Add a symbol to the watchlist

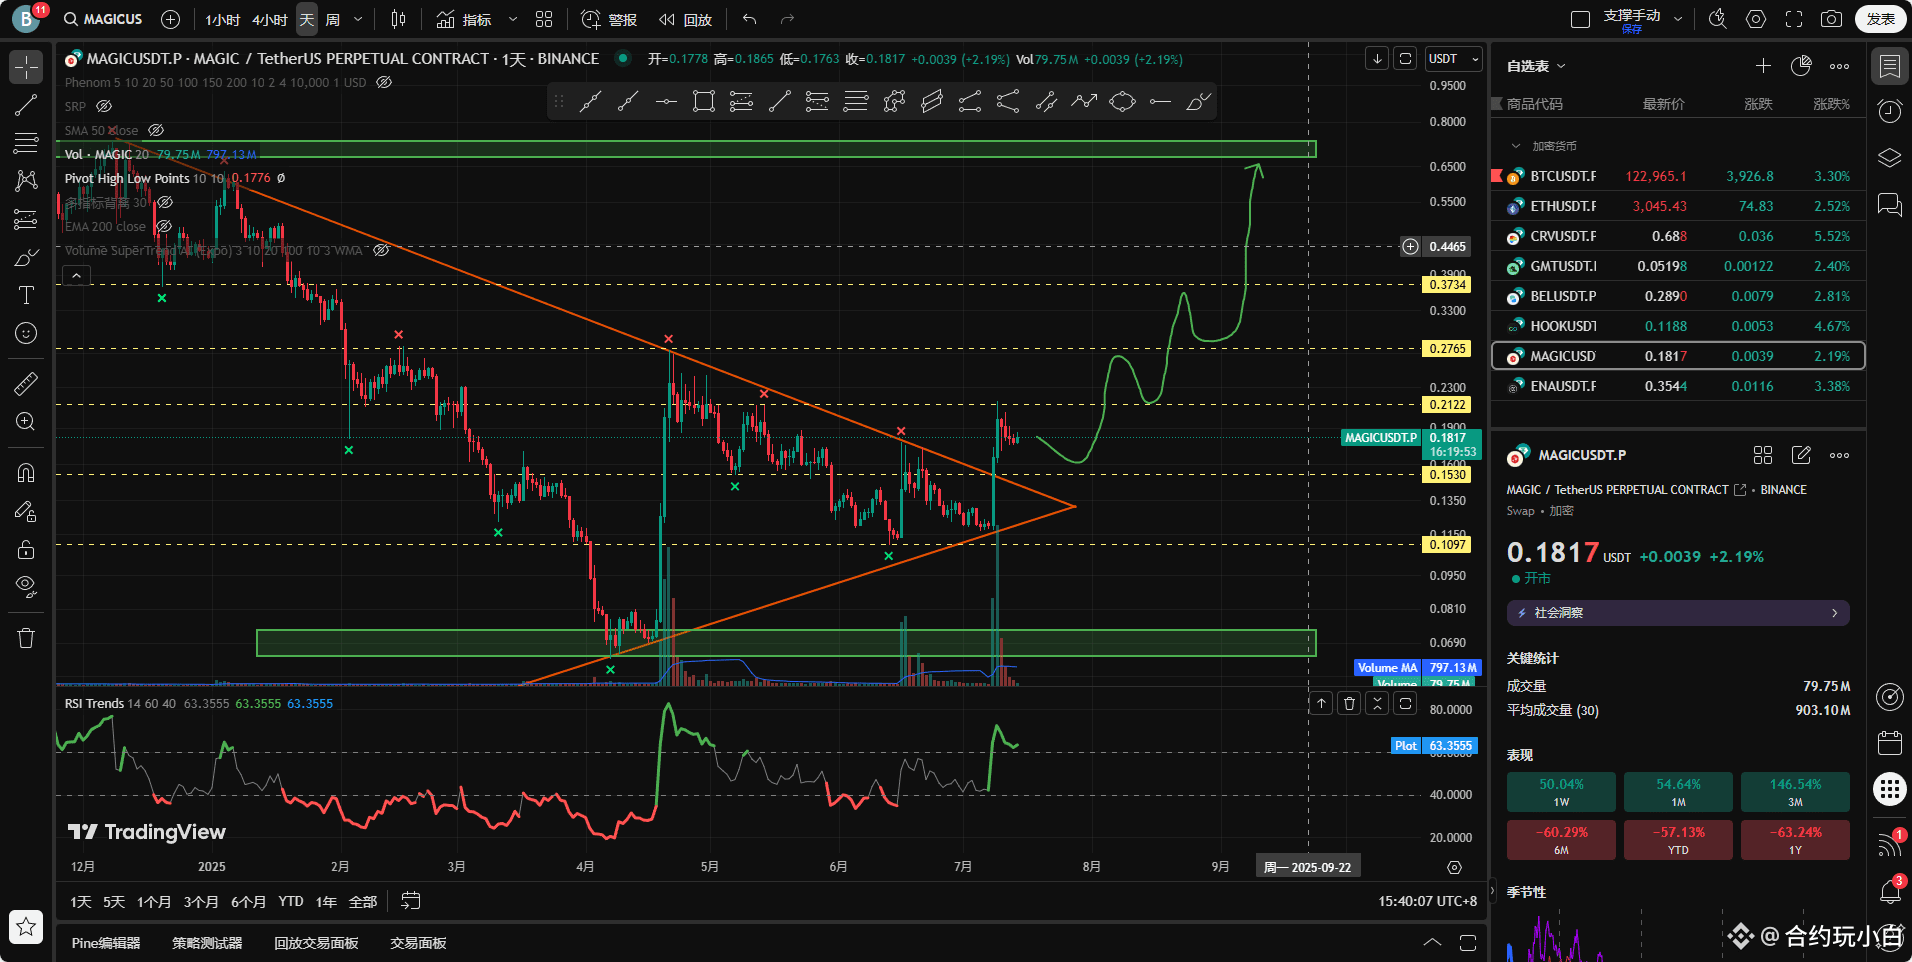(1763, 66)
